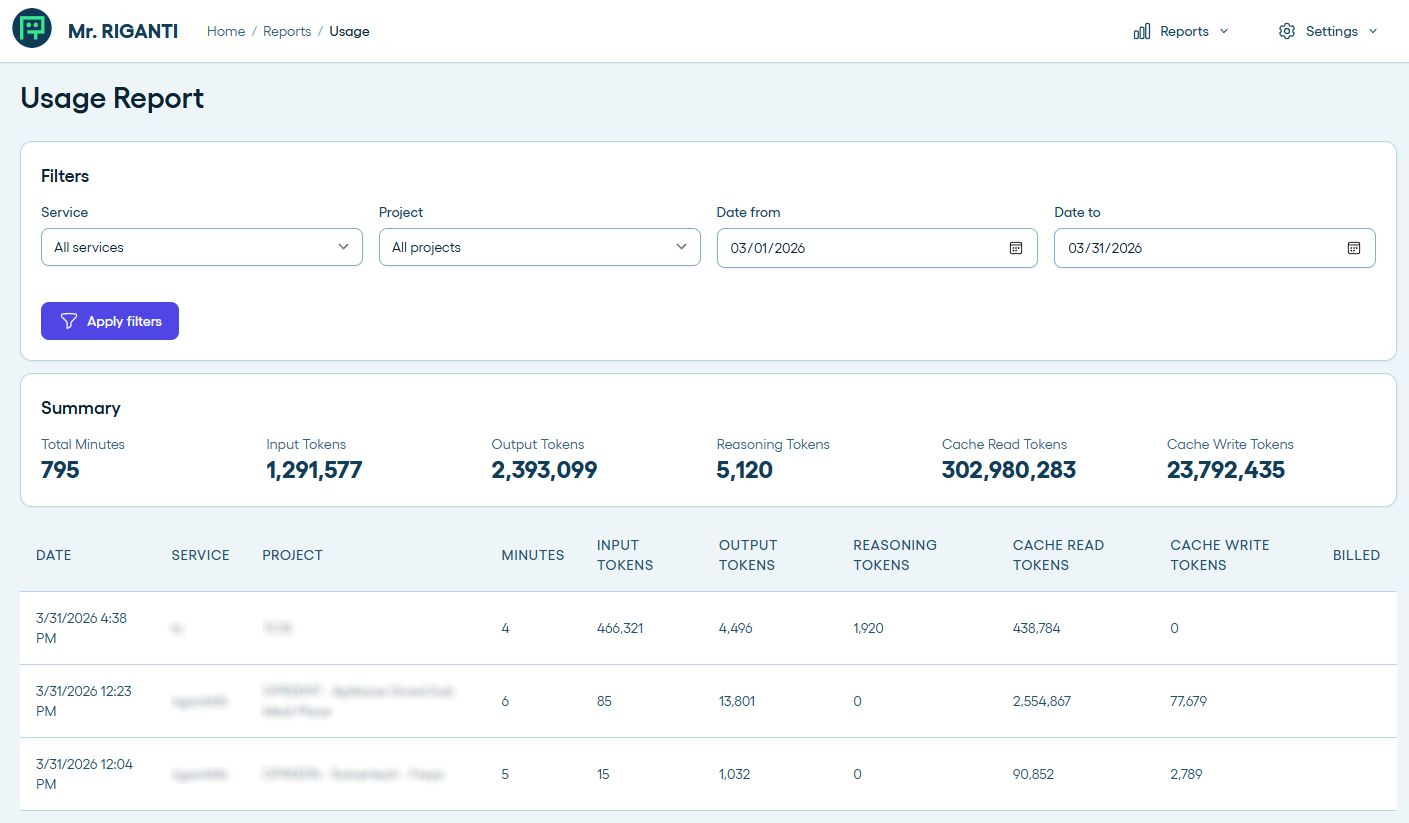Click the Mr. RIGANTI logo icon
The image size is (1409, 823).
(x=31, y=29)
